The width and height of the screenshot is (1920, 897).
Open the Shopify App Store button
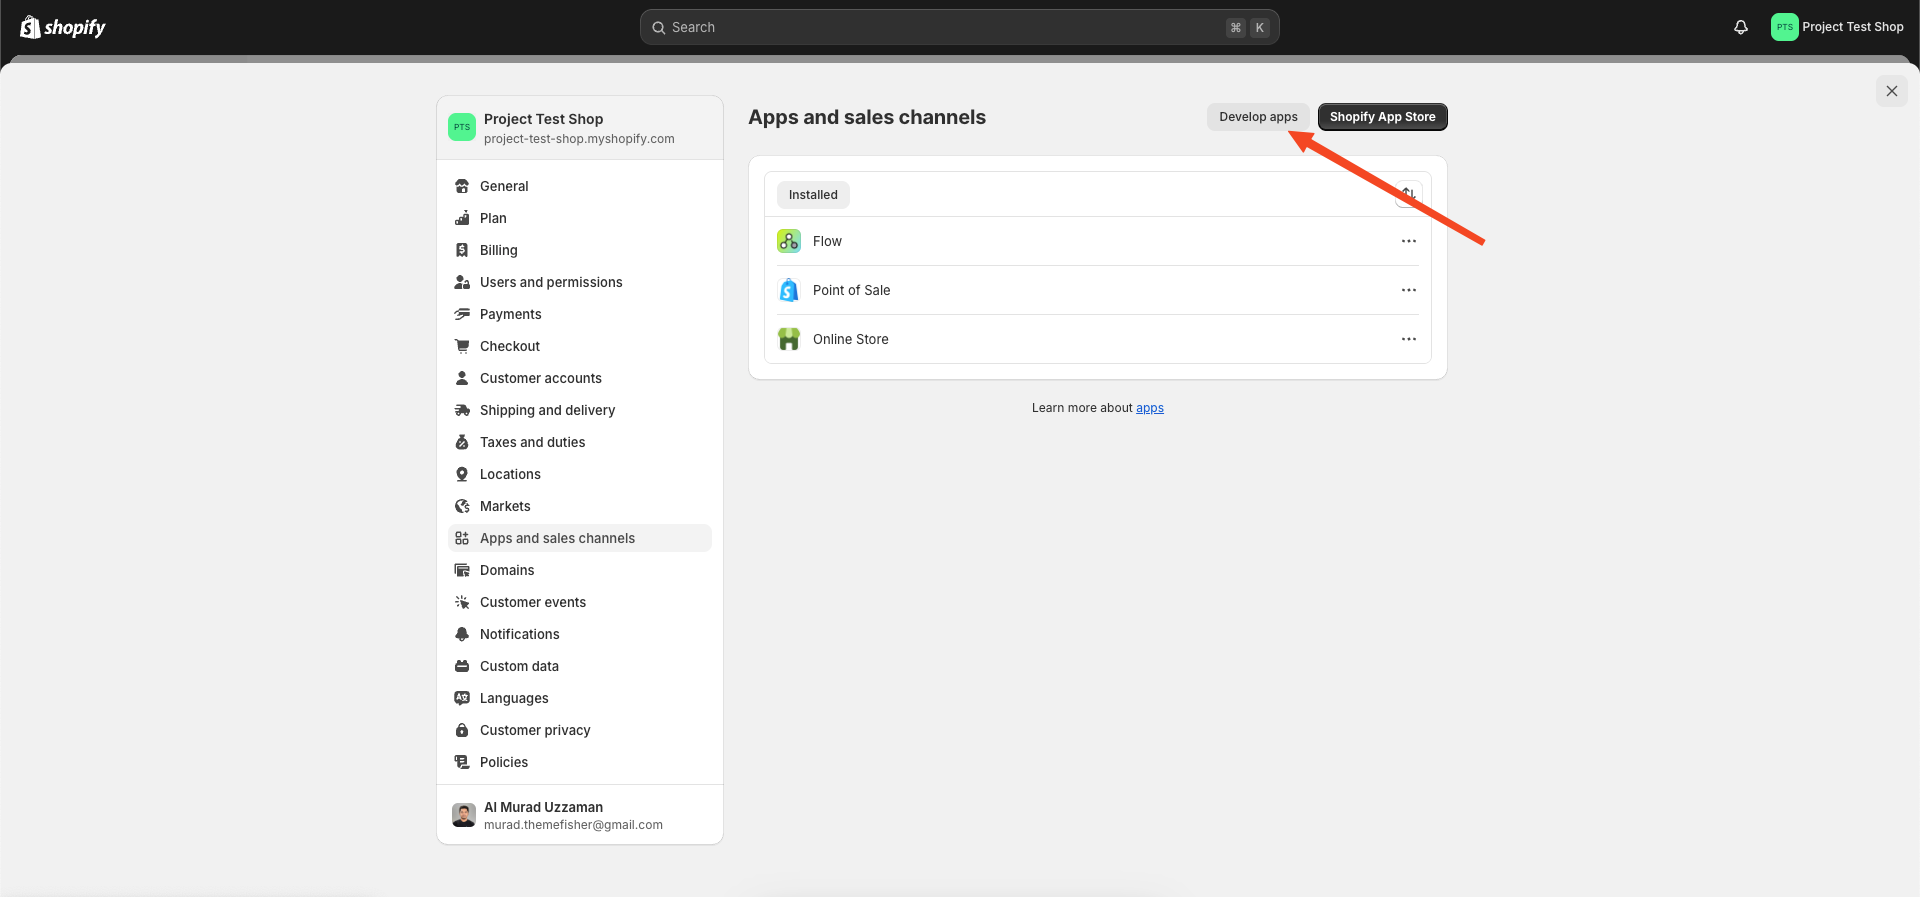[x=1382, y=117]
